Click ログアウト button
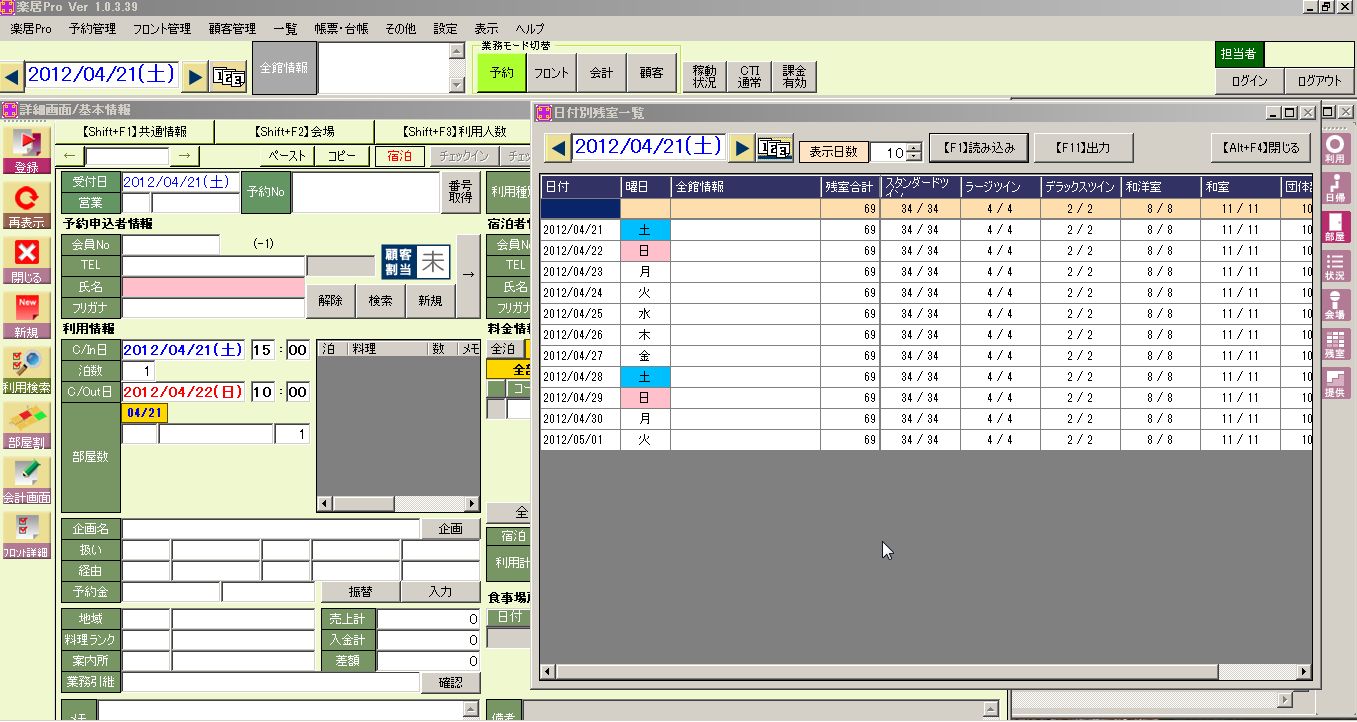Image resolution: width=1357 pixels, height=722 pixels. tap(1319, 82)
